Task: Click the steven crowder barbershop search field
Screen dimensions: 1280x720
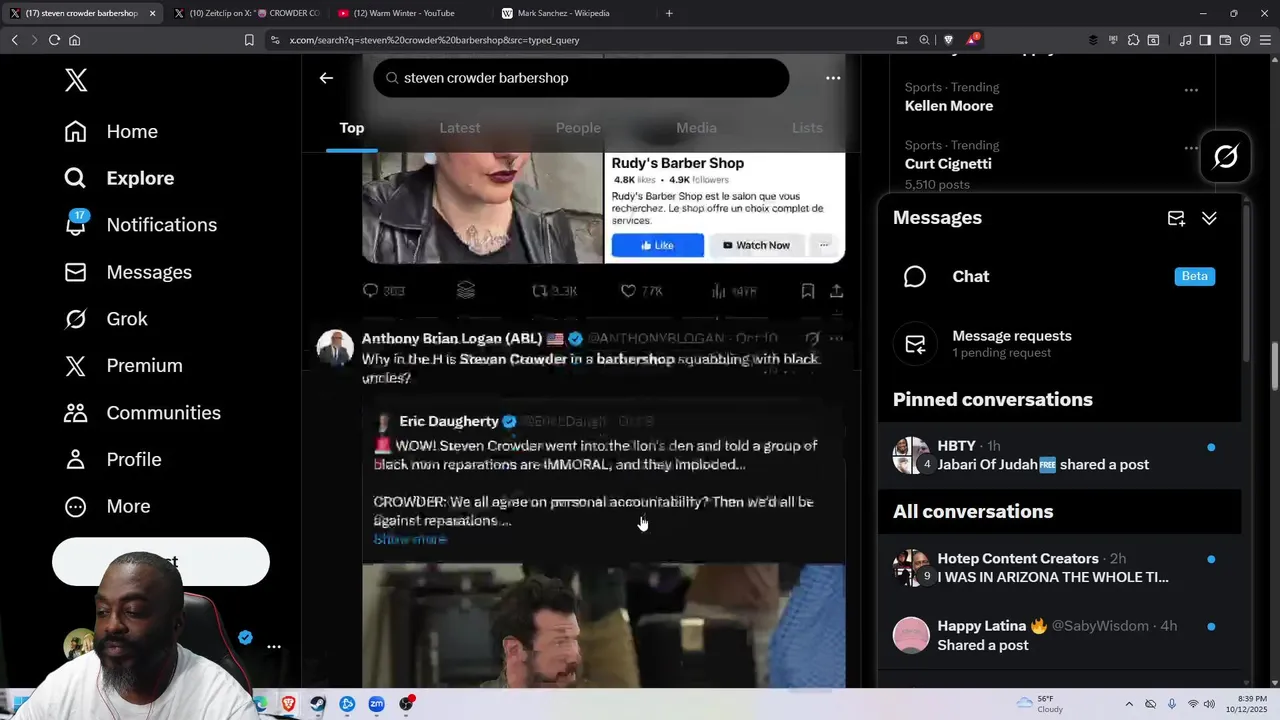Action: point(581,78)
